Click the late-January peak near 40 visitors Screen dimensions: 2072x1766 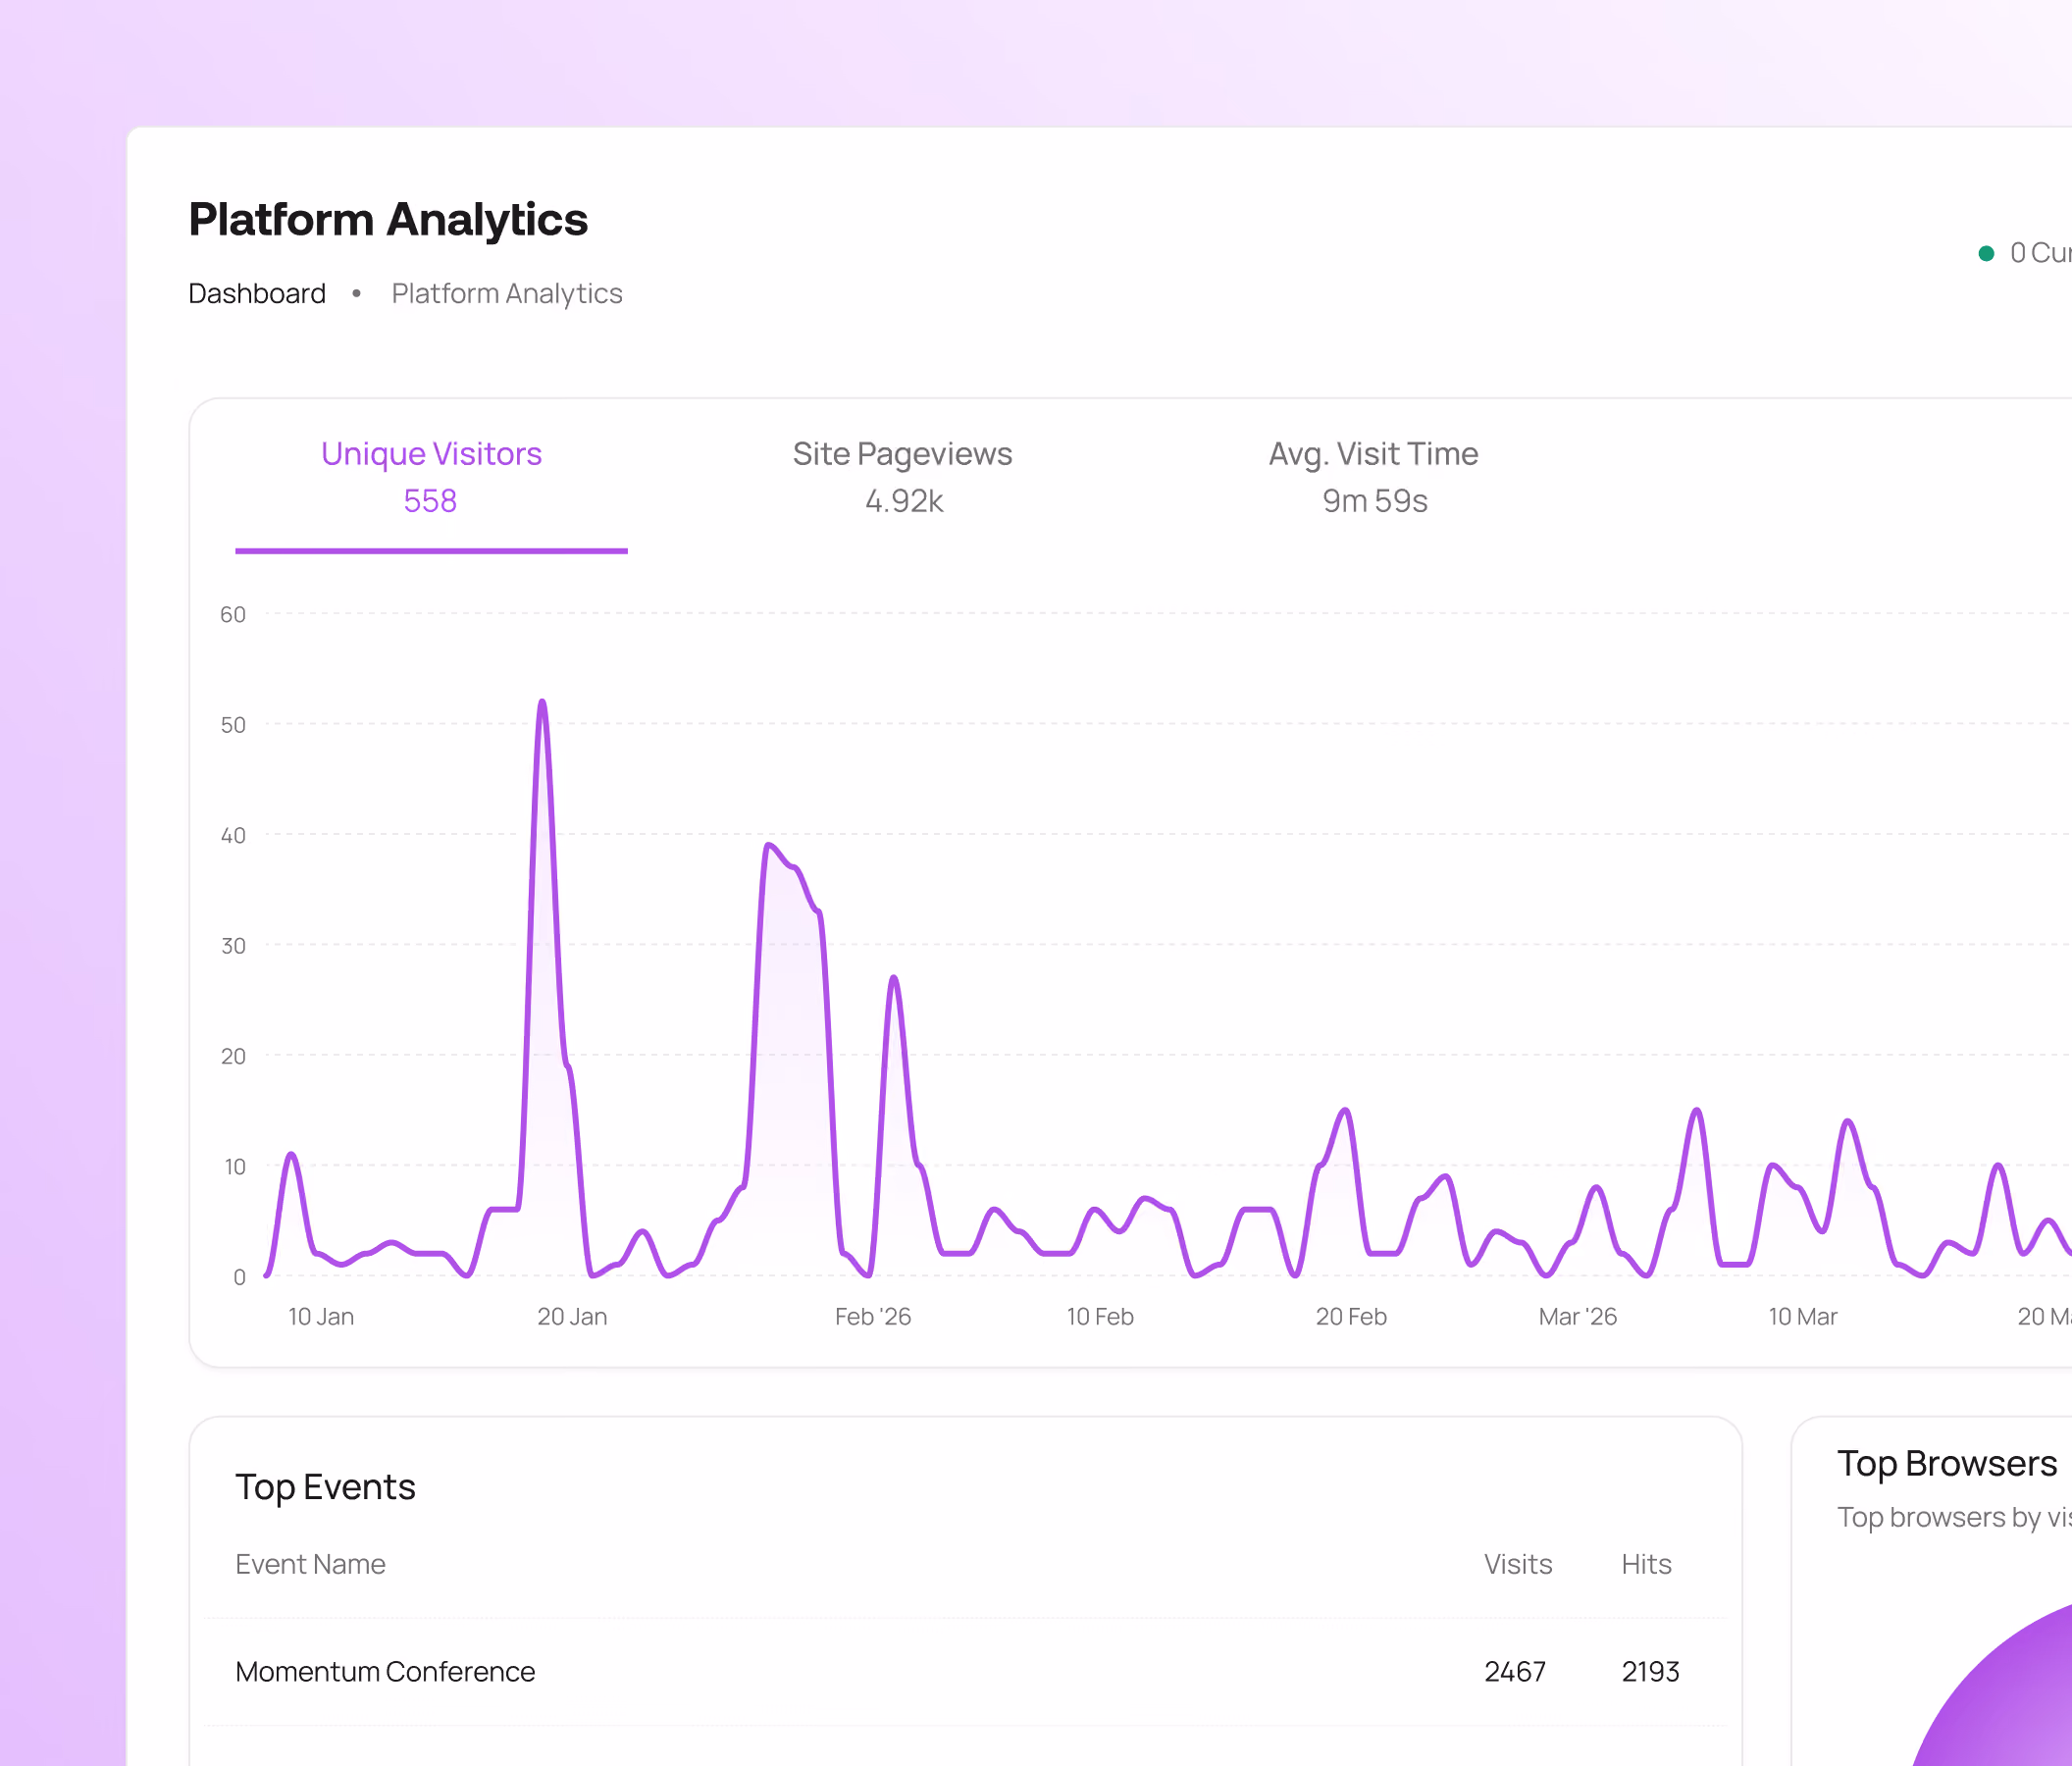tap(768, 846)
